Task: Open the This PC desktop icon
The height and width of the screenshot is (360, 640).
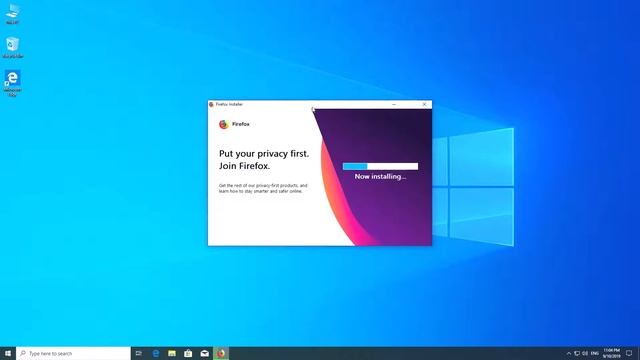Action: tap(12, 14)
